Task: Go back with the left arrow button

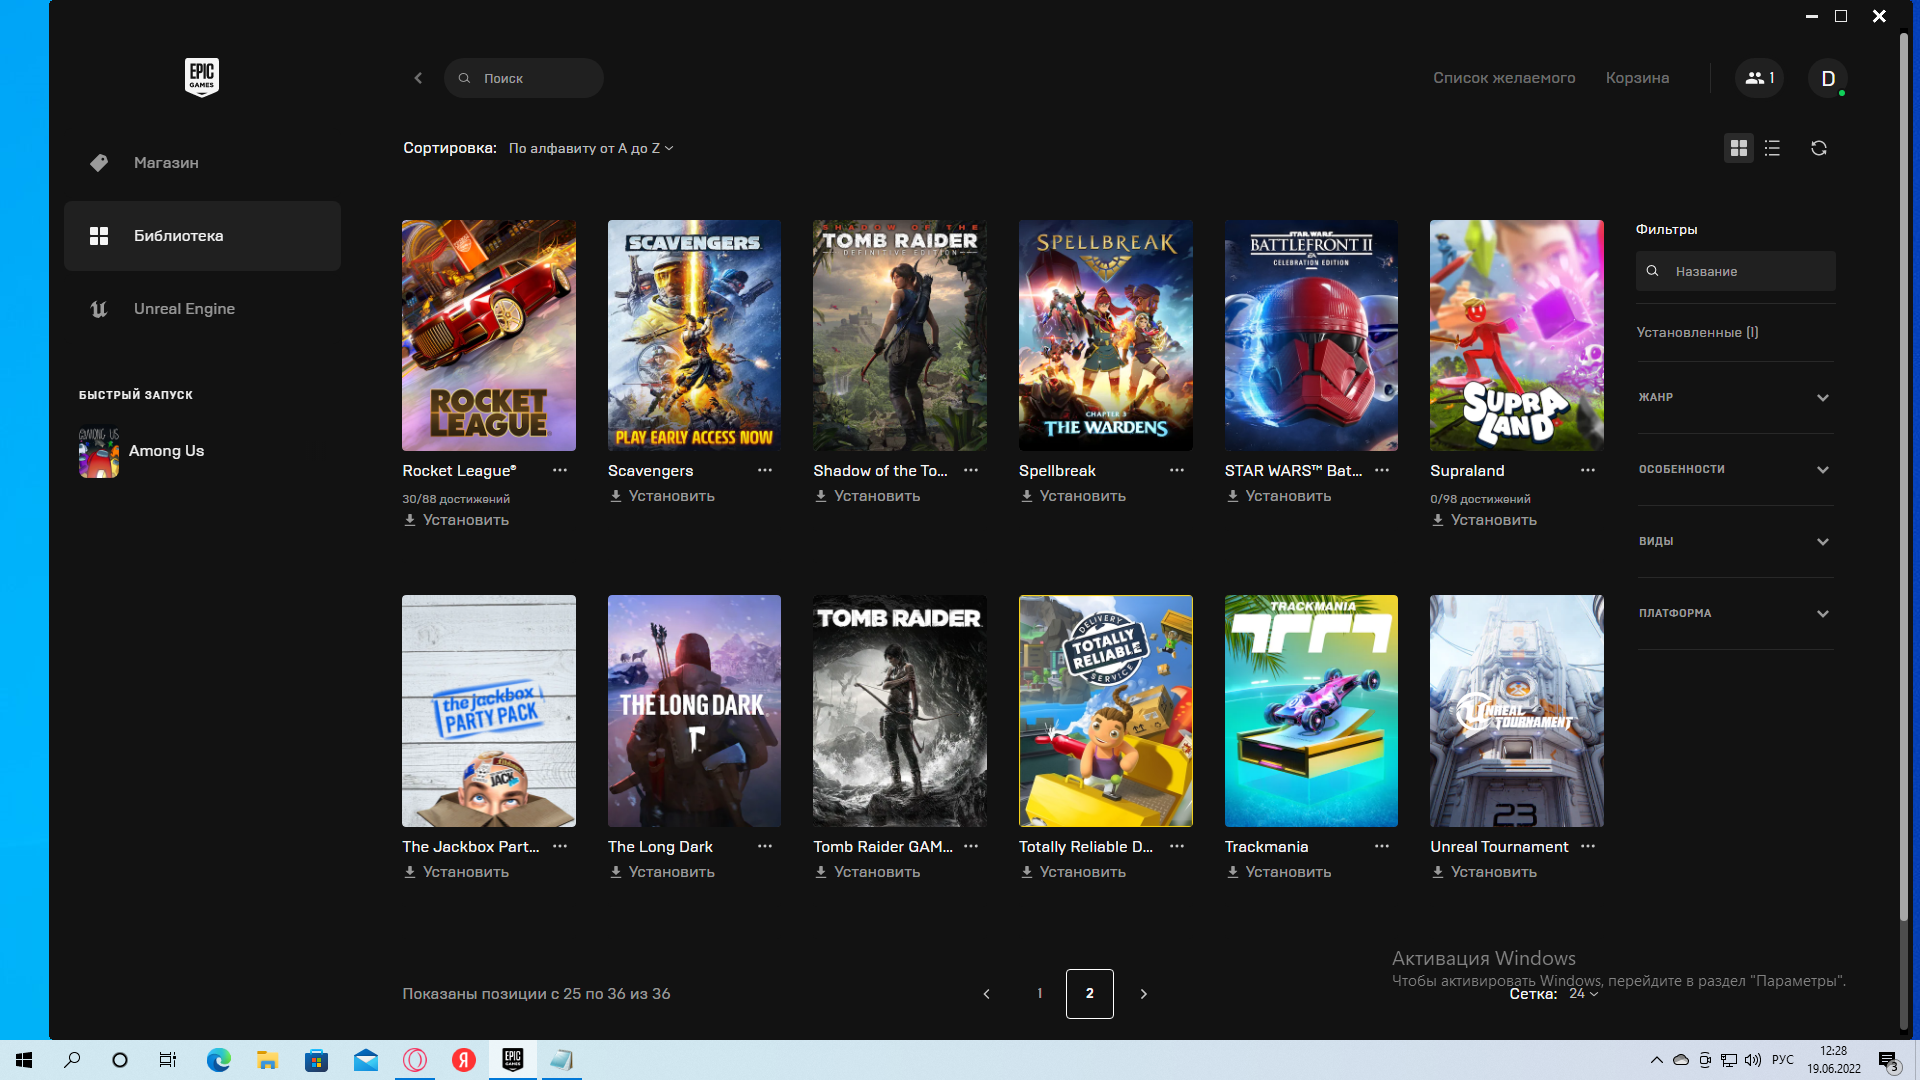Action: click(418, 78)
